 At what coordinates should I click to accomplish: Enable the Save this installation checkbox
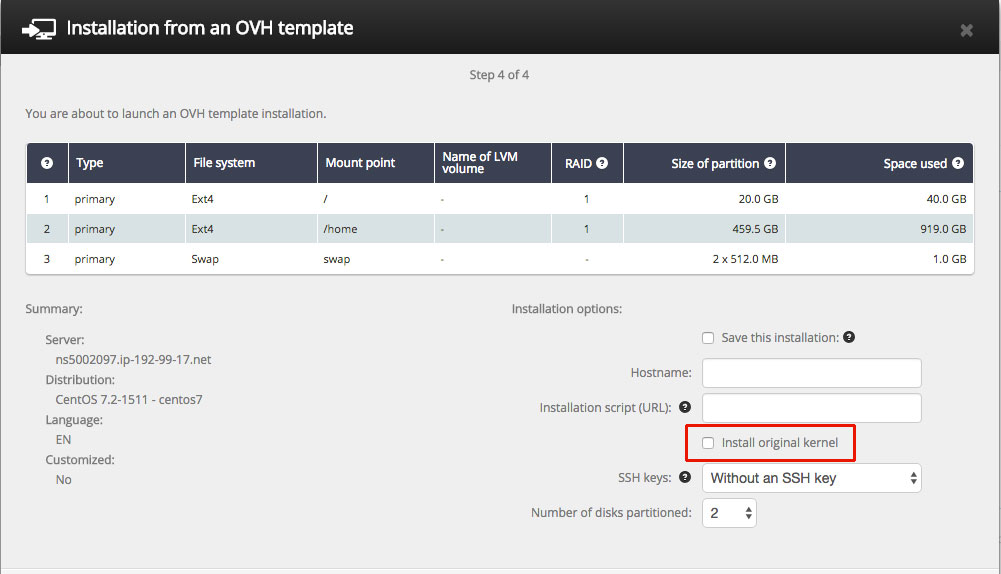[708, 338]
